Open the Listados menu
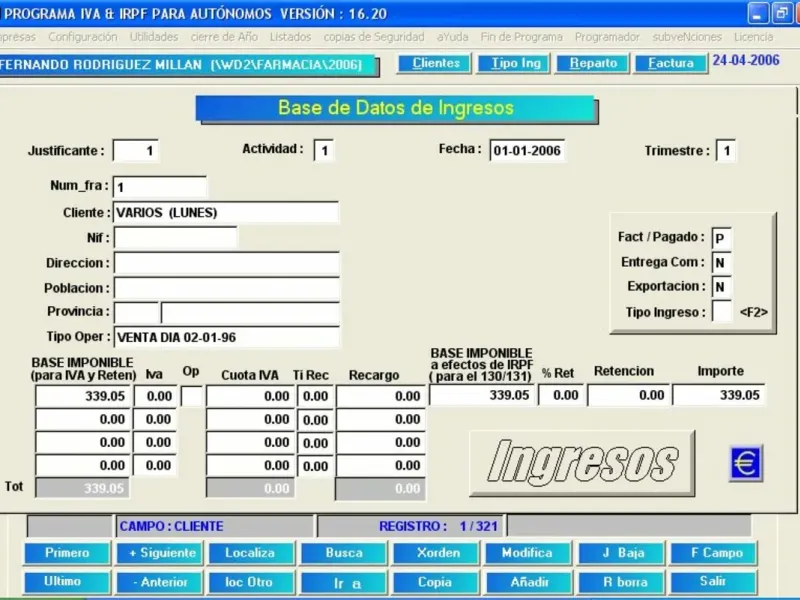The height and width of the screenshot is (600, 800). 290,37
